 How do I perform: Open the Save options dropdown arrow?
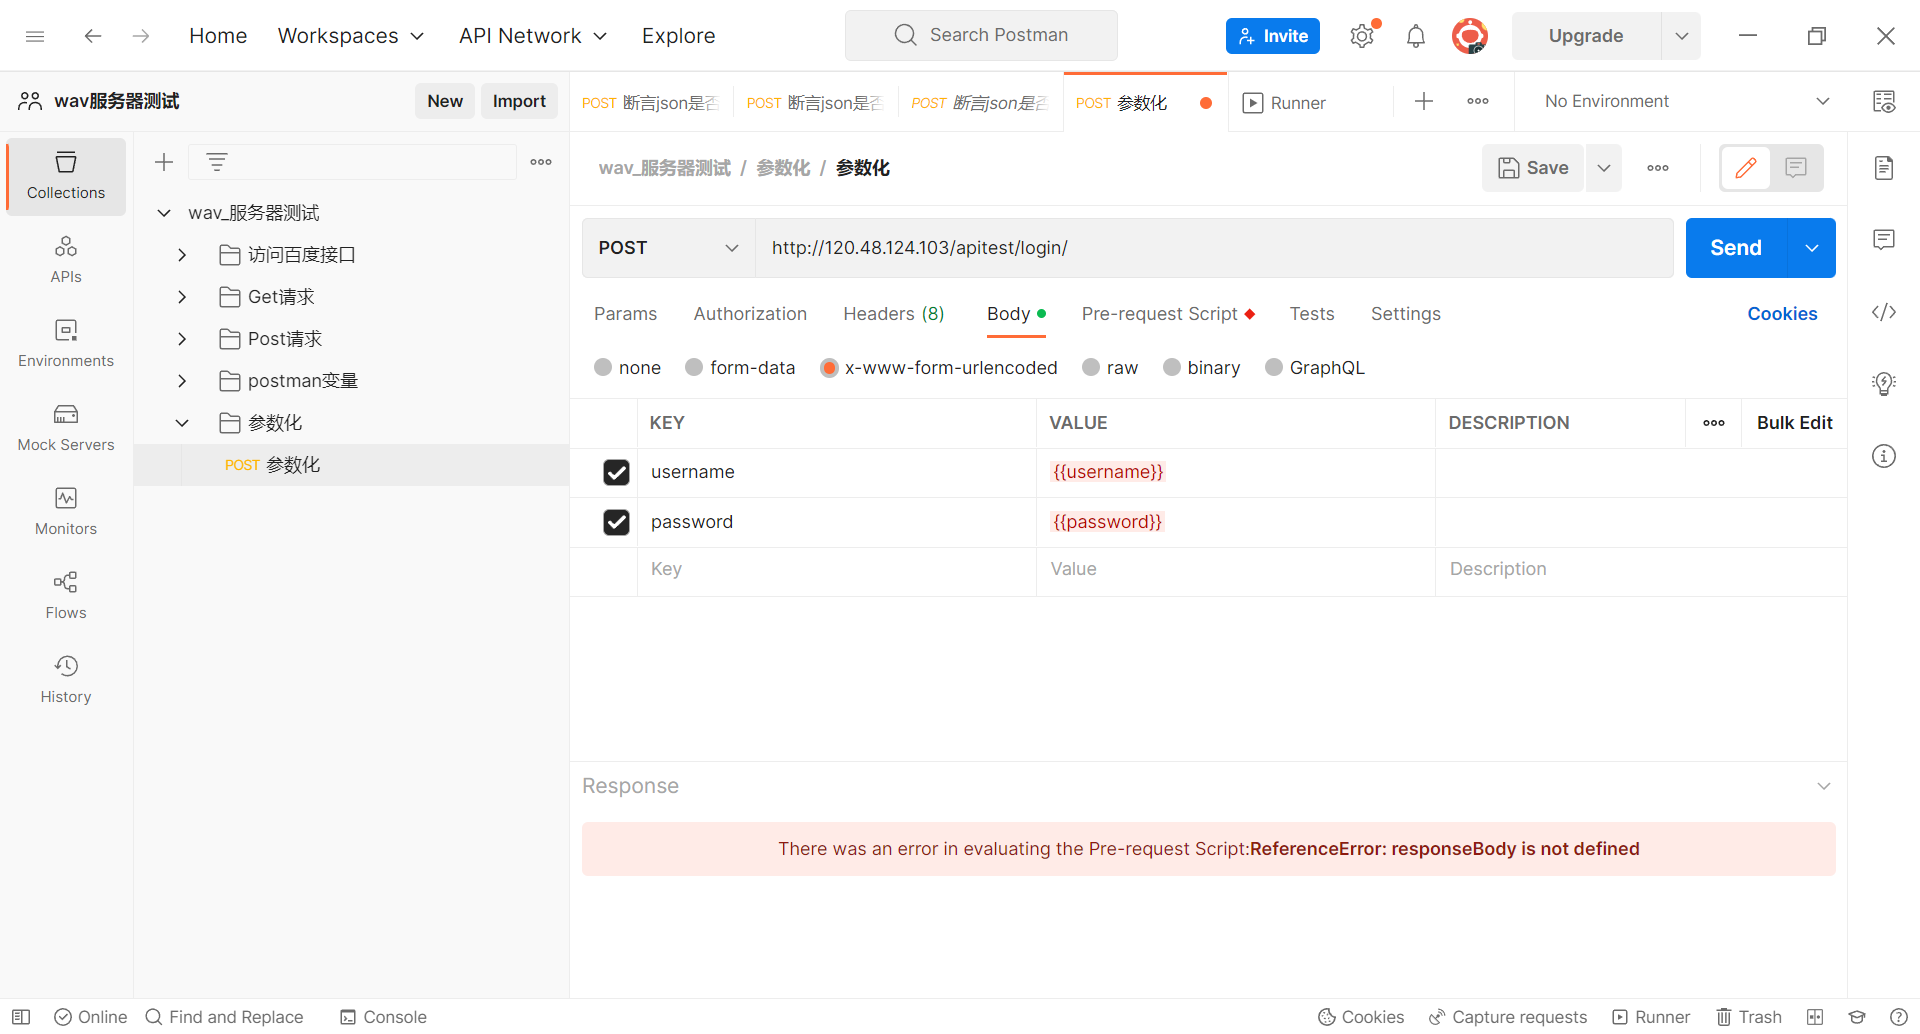point(1604,168)
